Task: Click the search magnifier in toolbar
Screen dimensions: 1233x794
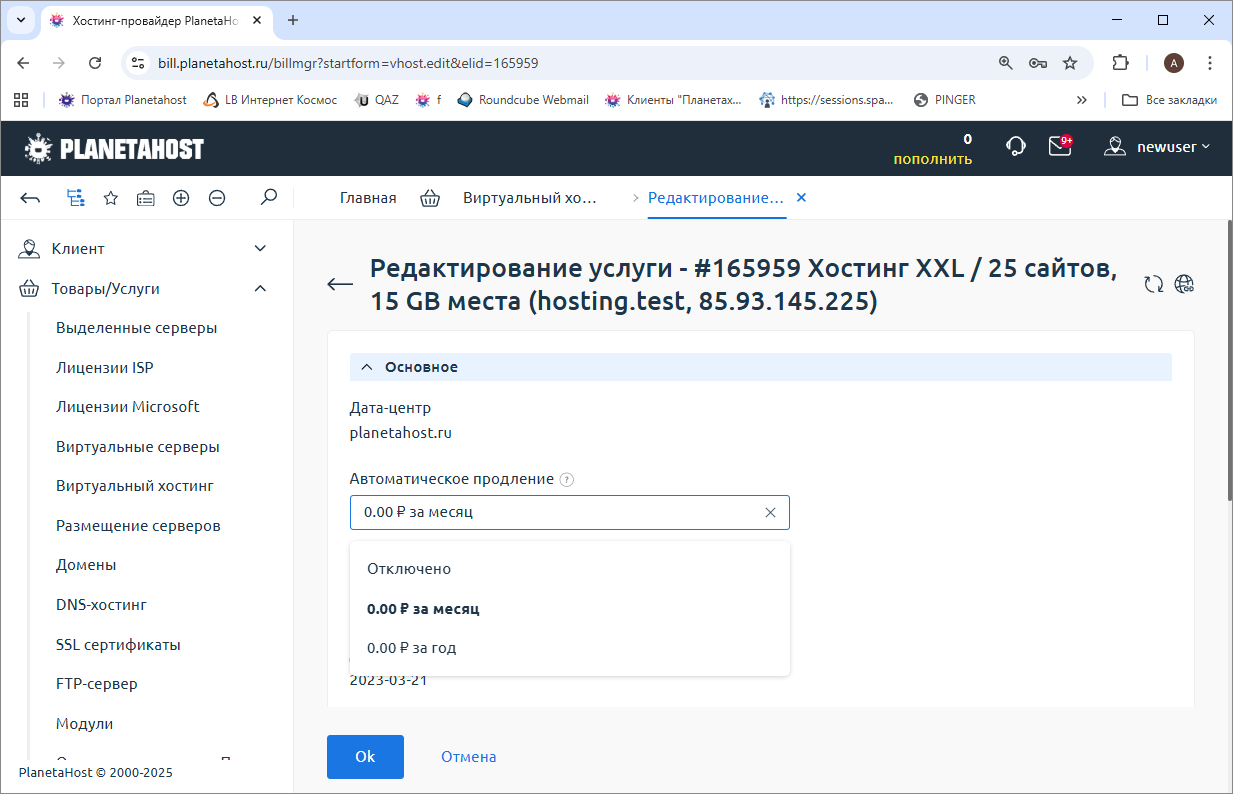Action: (x=268, y=198)
